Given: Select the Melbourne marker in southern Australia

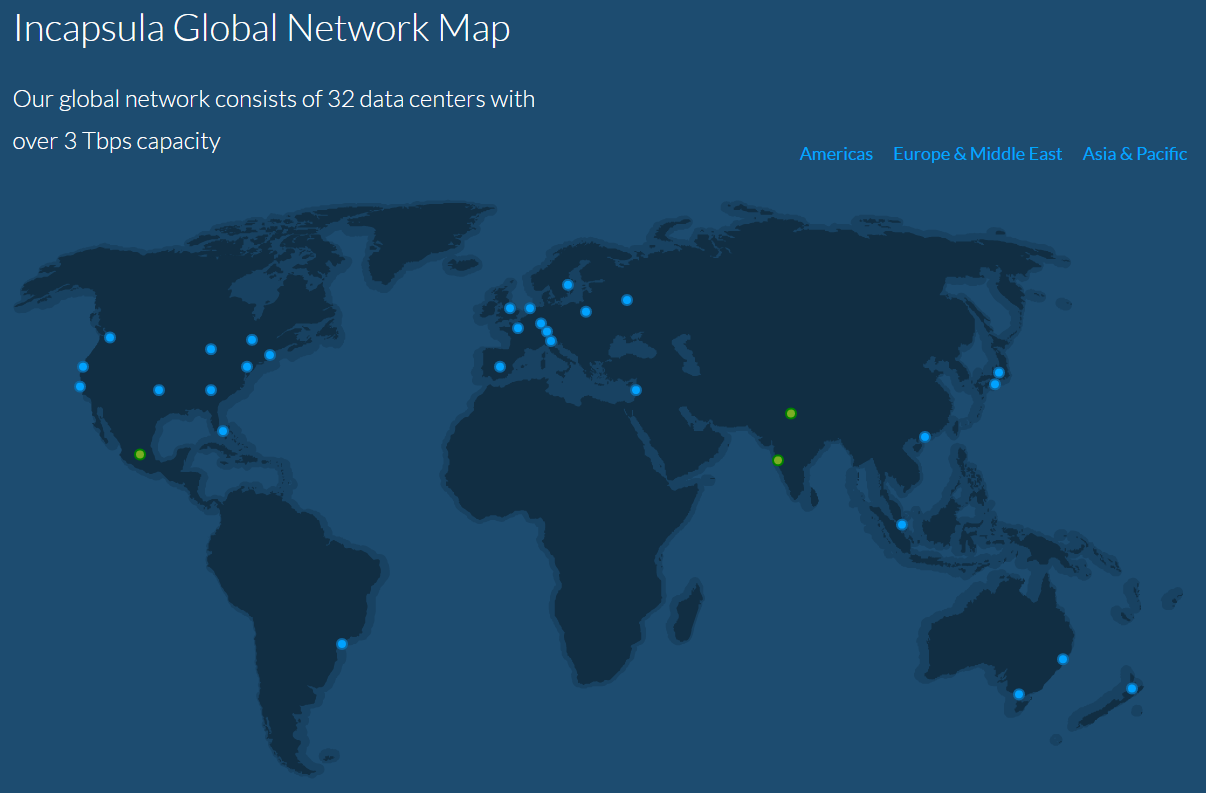Looking at the screenshot, I should point(1017,692).
